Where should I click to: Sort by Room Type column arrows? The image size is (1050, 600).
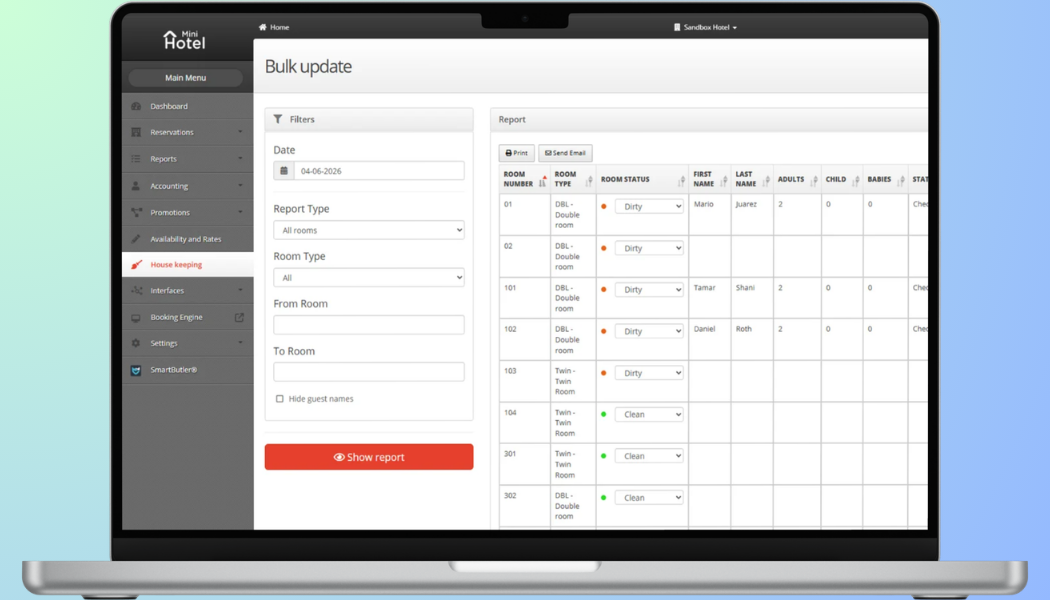(x=589, y=179)
